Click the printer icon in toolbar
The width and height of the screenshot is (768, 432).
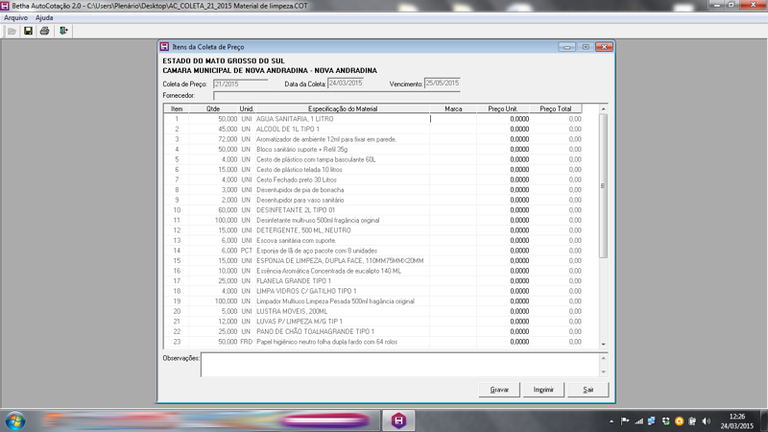(44, 31)
